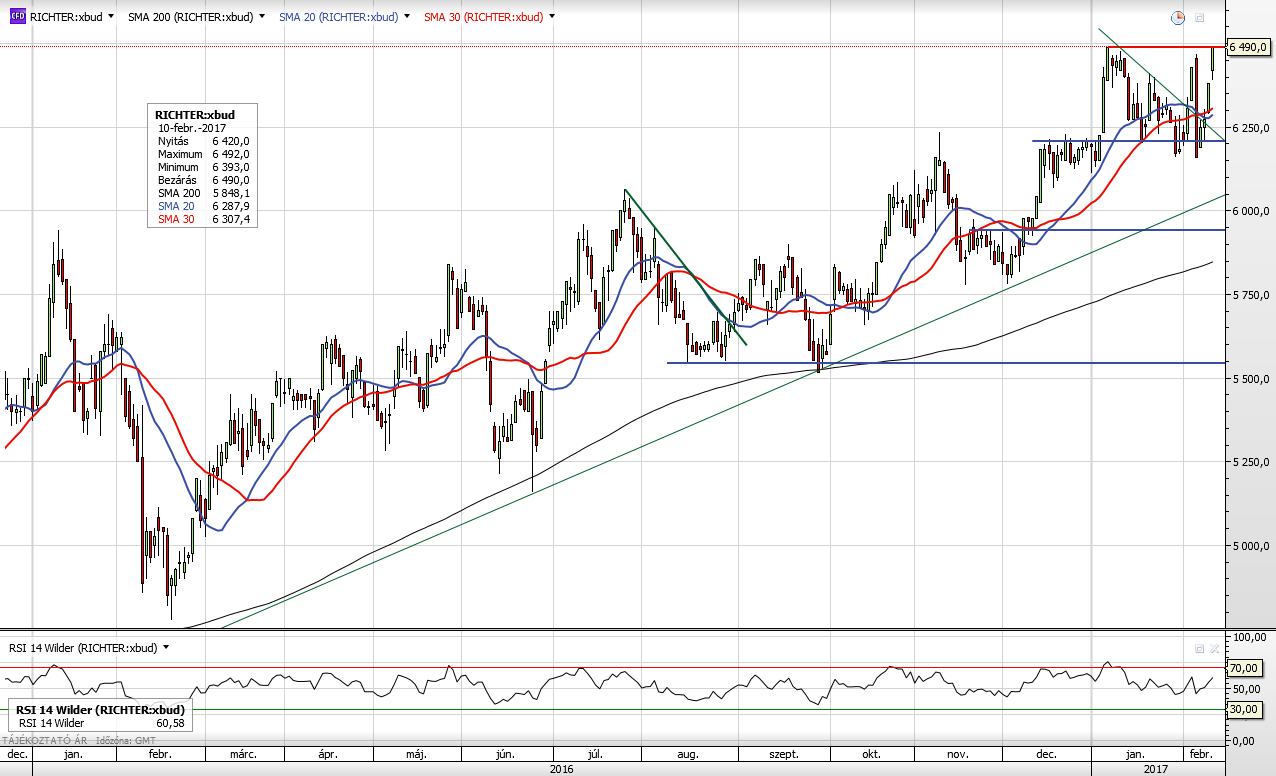This screenshot has width=1276, height=776.
Task: Click the máj. month on timeline
Action: tap(419, 753)
